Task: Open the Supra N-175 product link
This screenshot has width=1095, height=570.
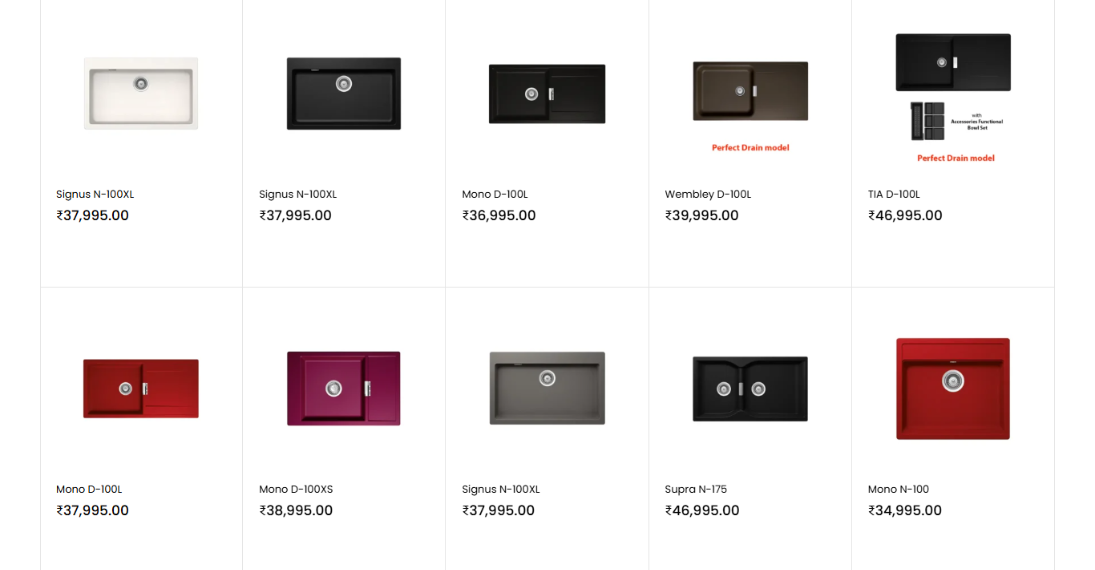Action: (x=695, y=489)
